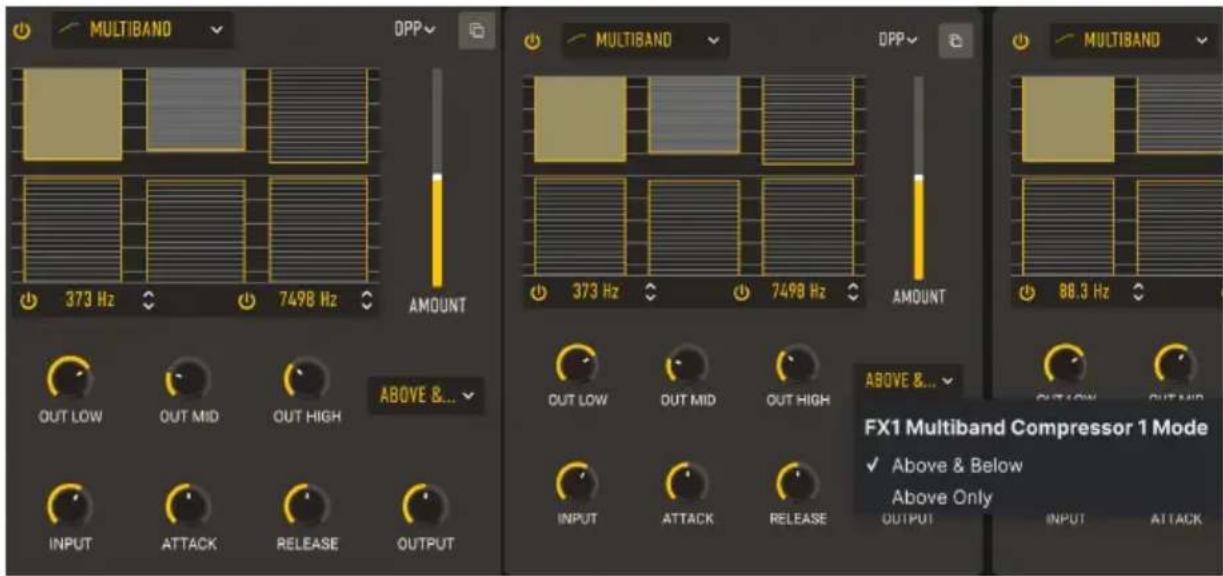The image size is (1223, 576).
Task: Click the solid low band block, third panel
Action: [1068, 119]
